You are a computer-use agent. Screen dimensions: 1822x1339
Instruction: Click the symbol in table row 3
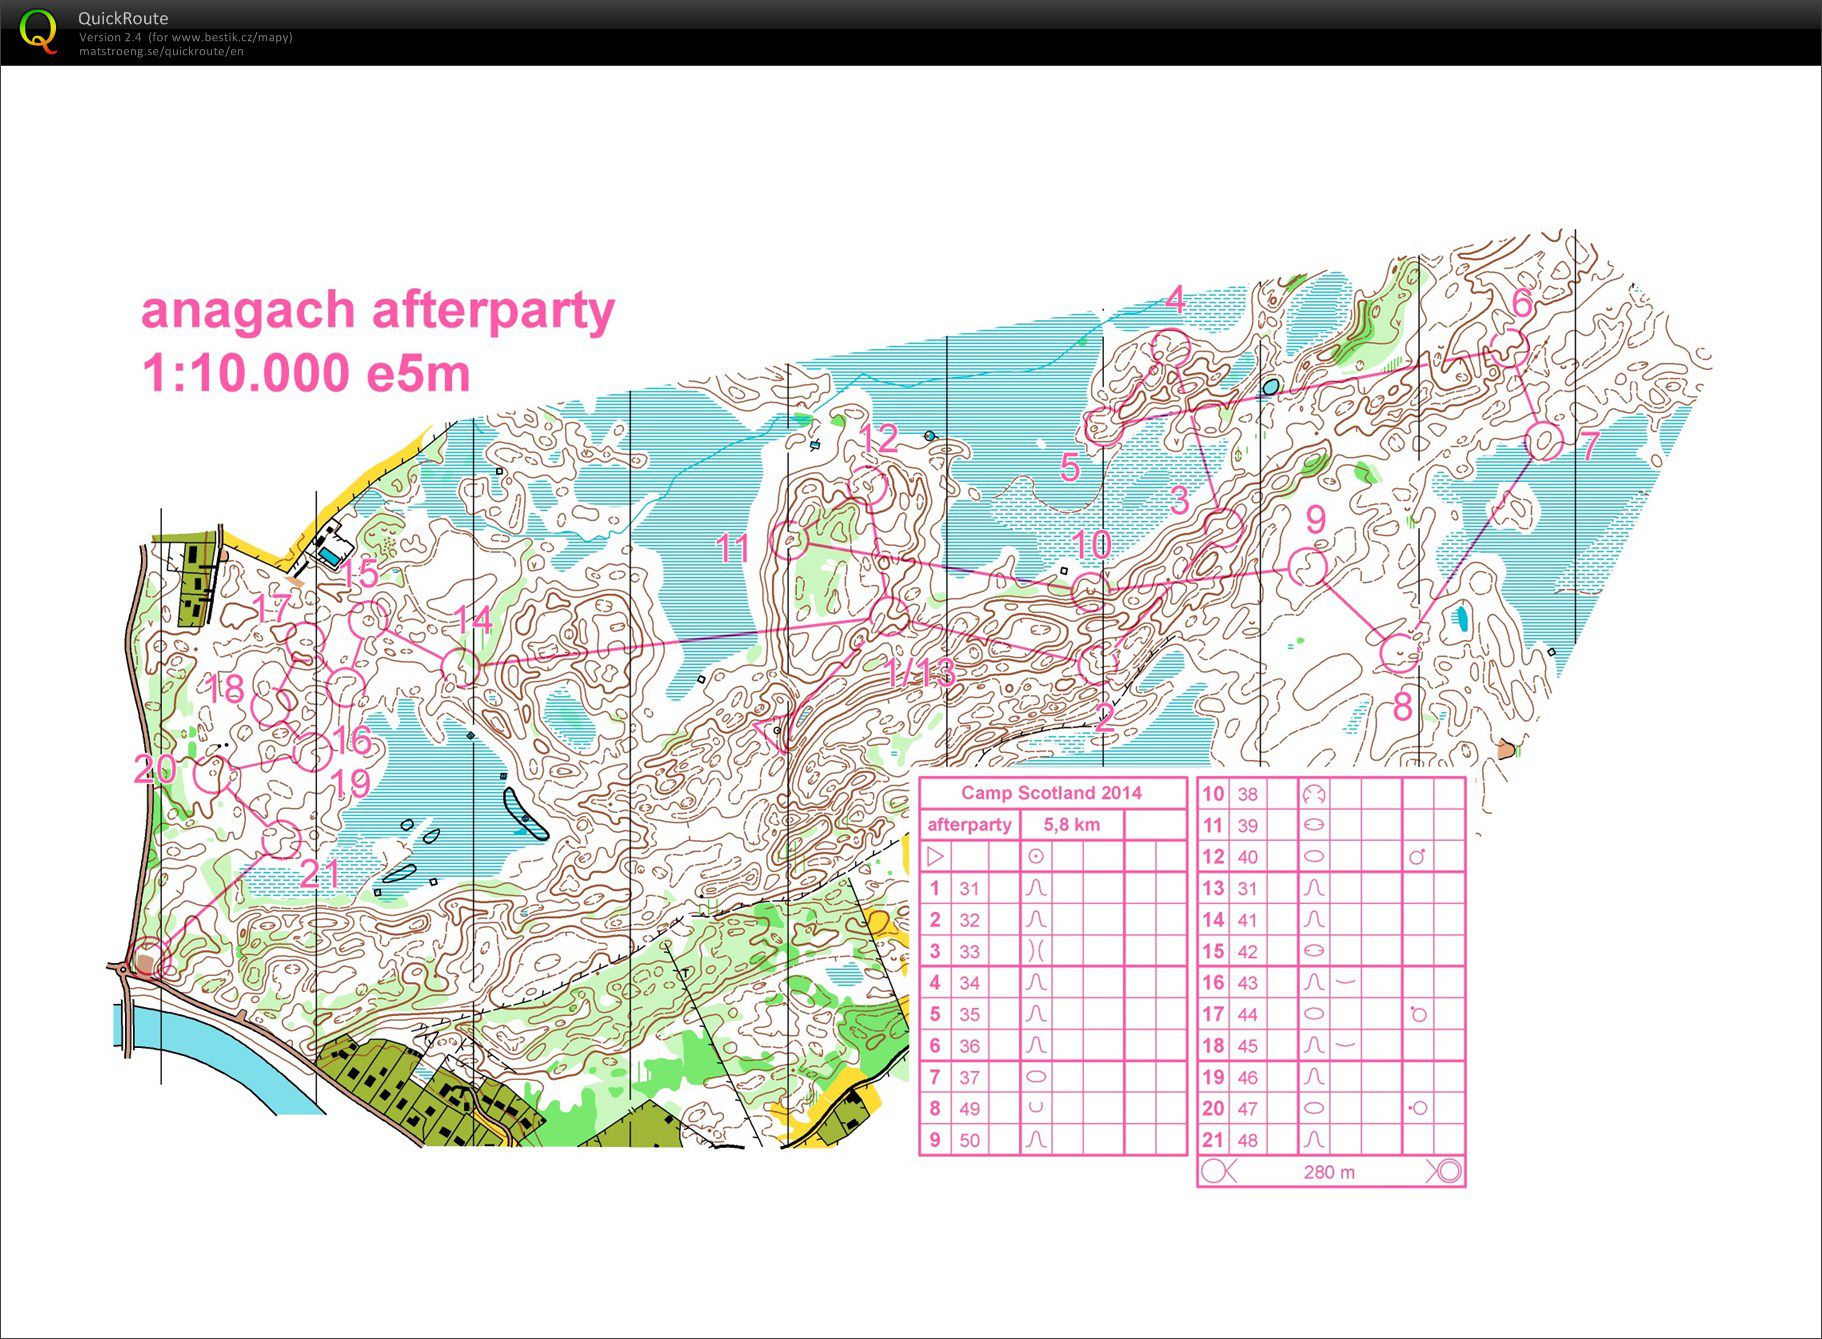[1036, 950]
